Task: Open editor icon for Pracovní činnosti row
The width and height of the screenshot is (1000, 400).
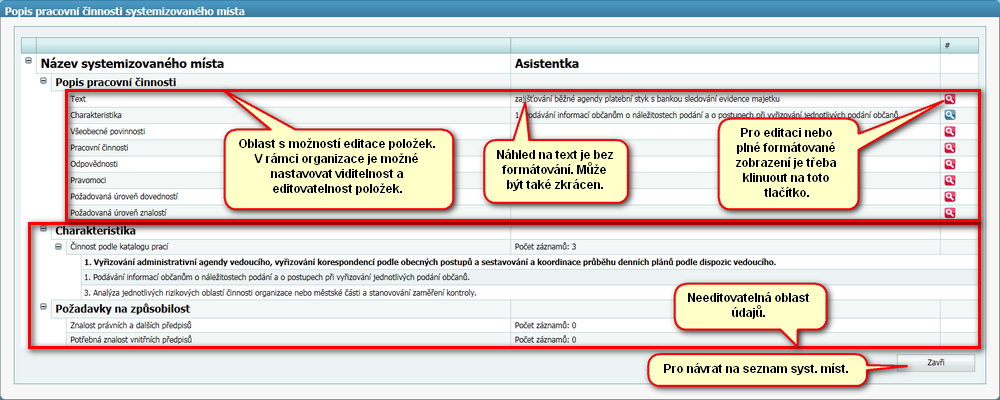Action: (x=948, y=148)
